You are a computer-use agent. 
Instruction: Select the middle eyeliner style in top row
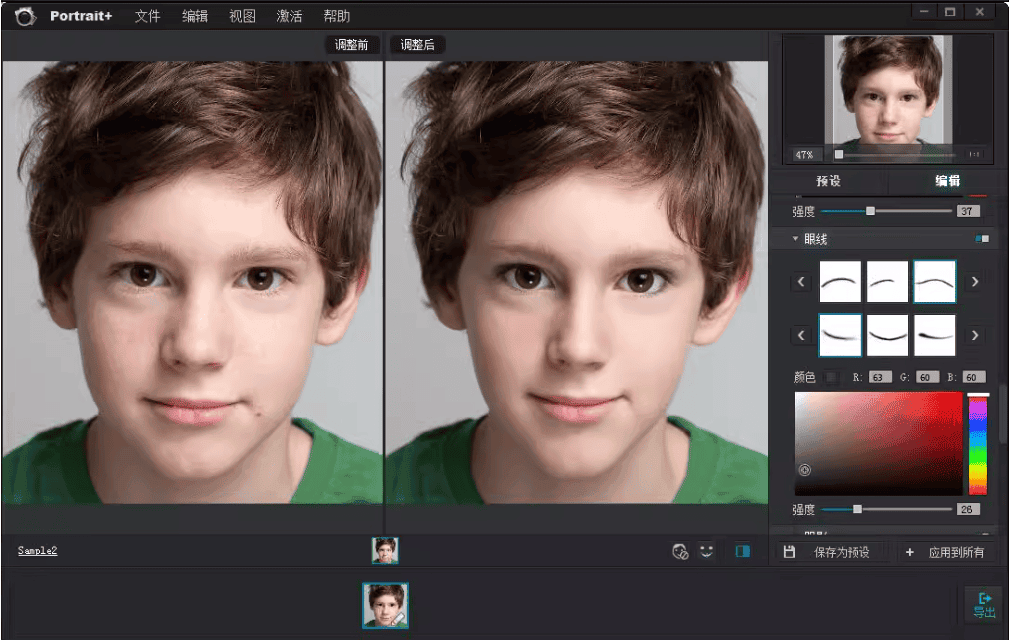tap(887, 282)
